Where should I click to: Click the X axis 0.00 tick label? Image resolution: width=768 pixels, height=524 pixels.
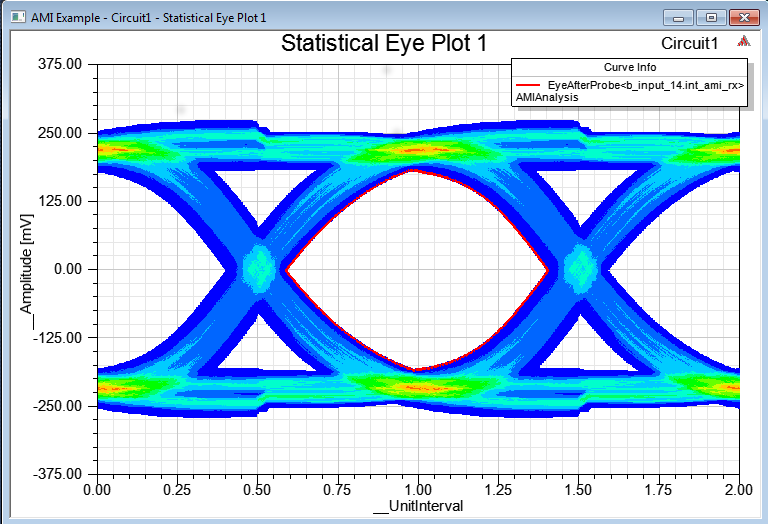(97, 490)
